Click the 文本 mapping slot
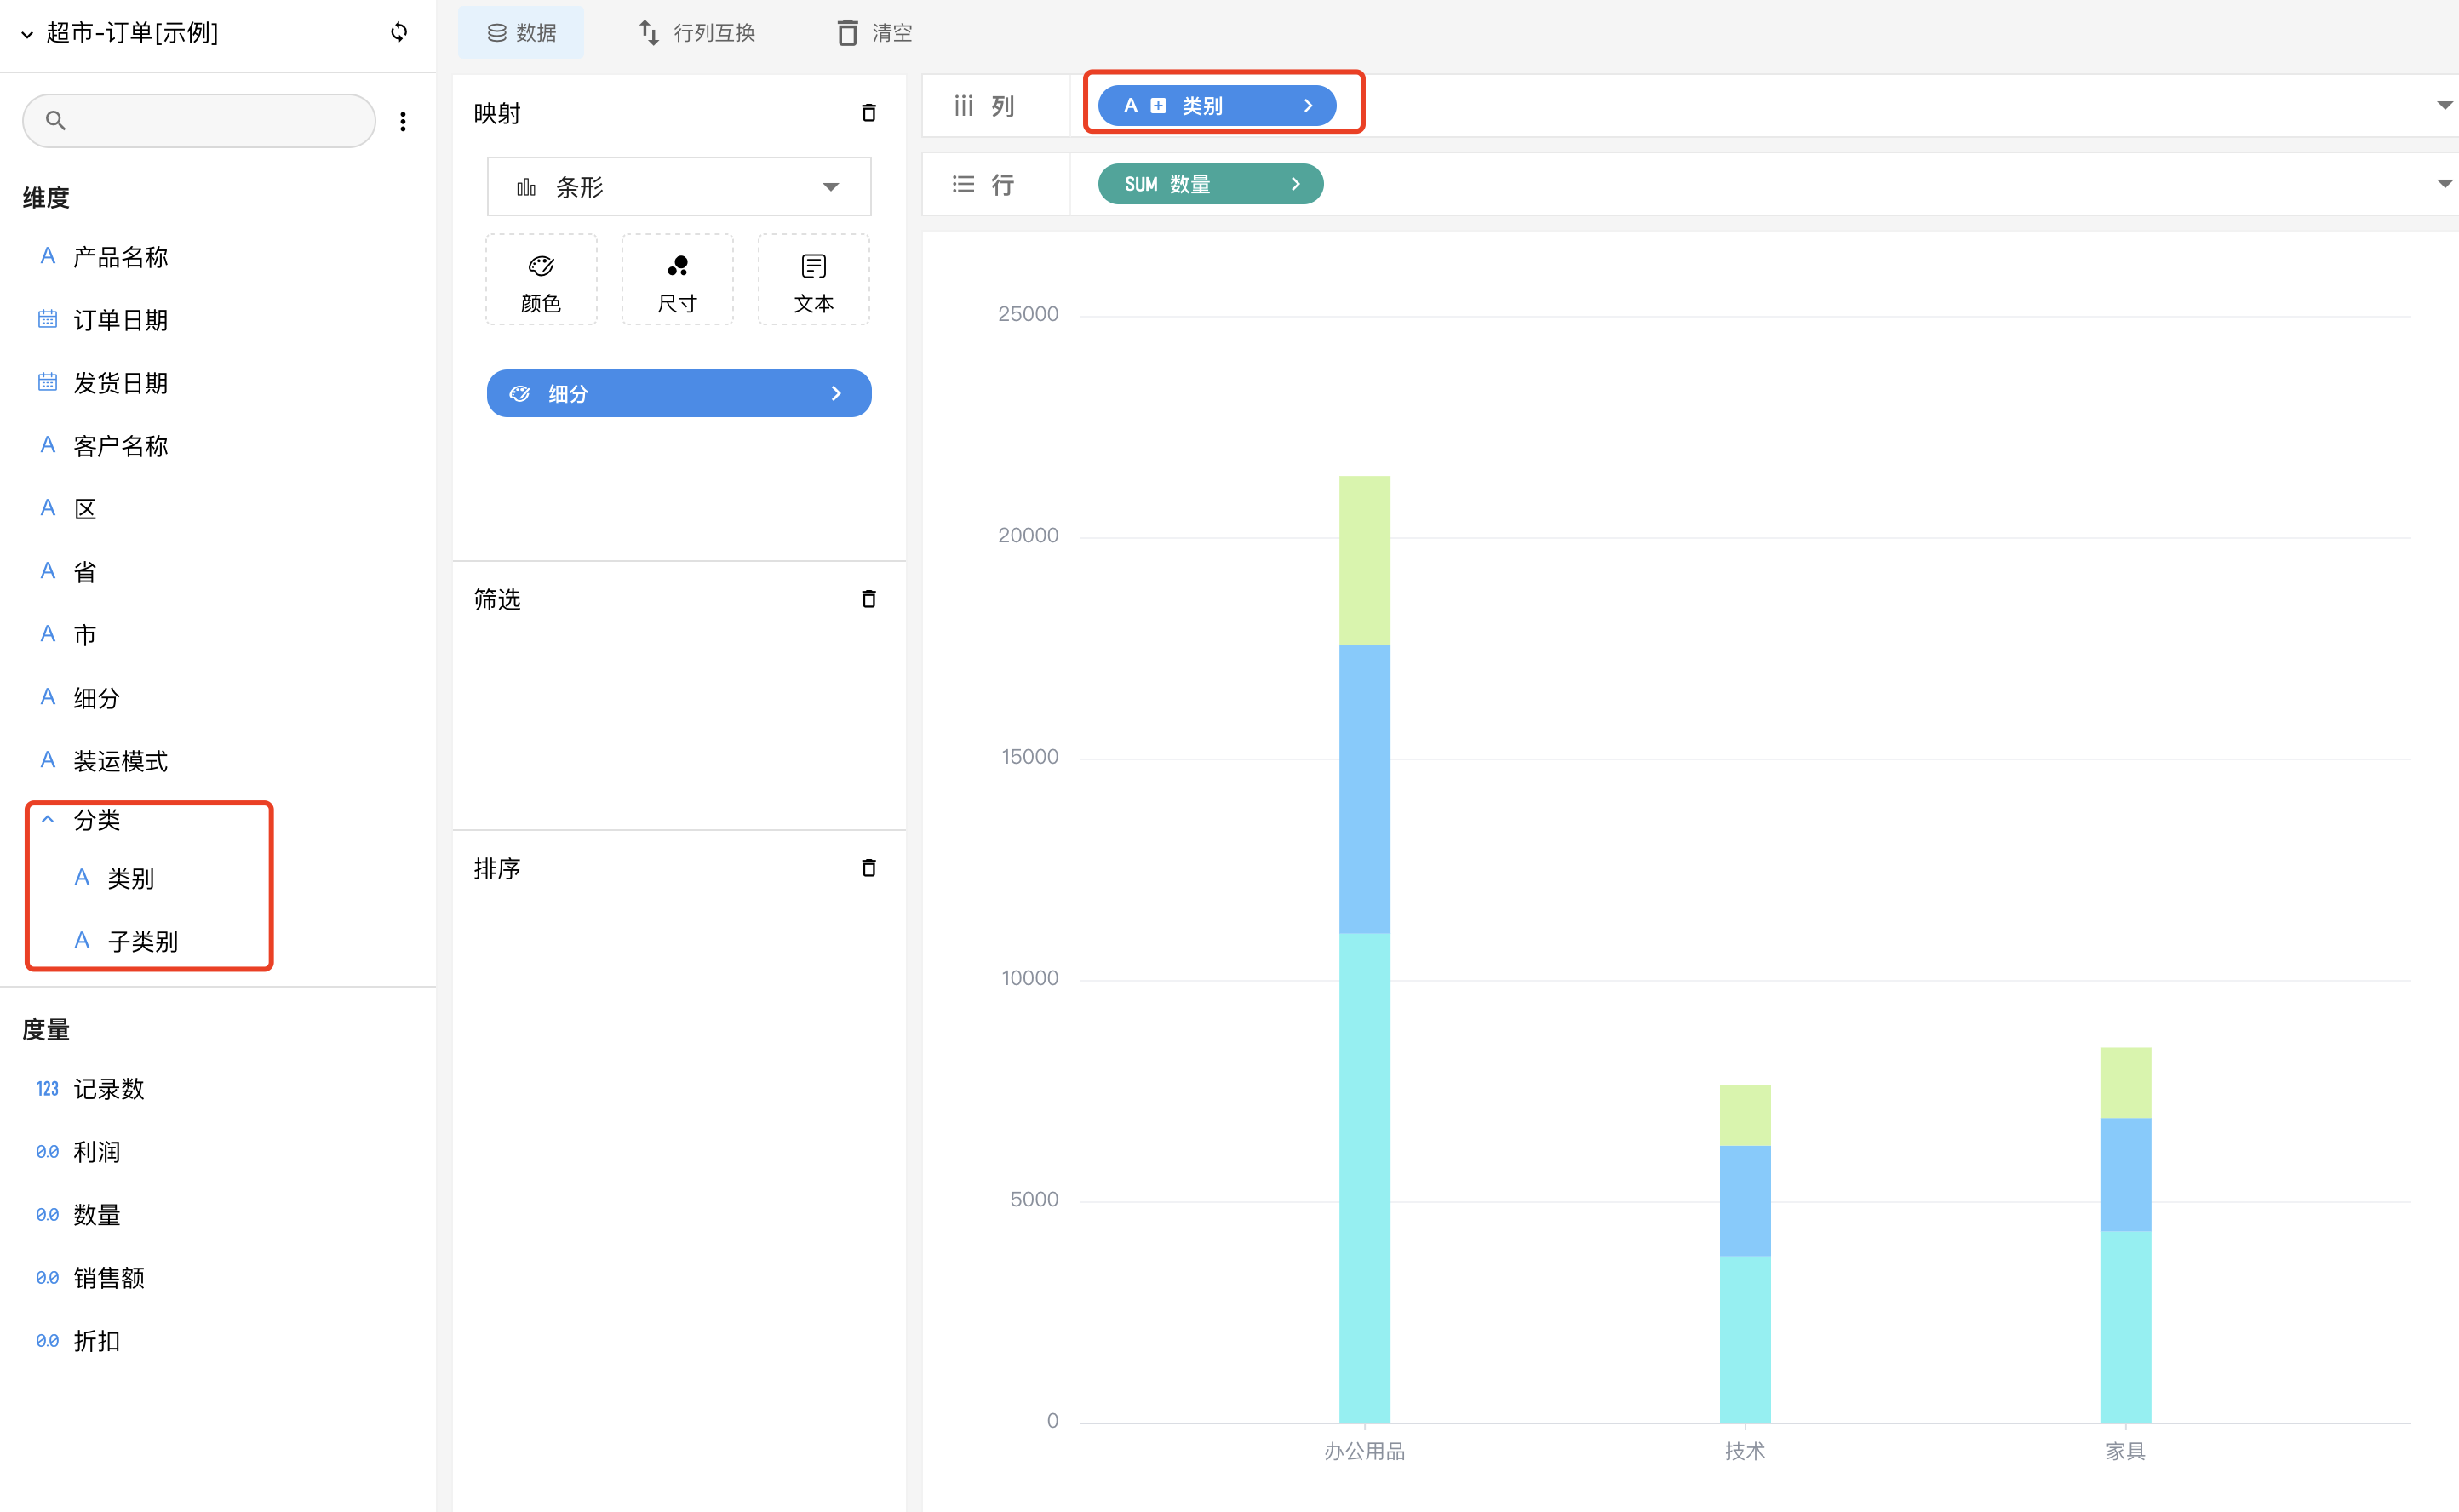 (813, 280)
